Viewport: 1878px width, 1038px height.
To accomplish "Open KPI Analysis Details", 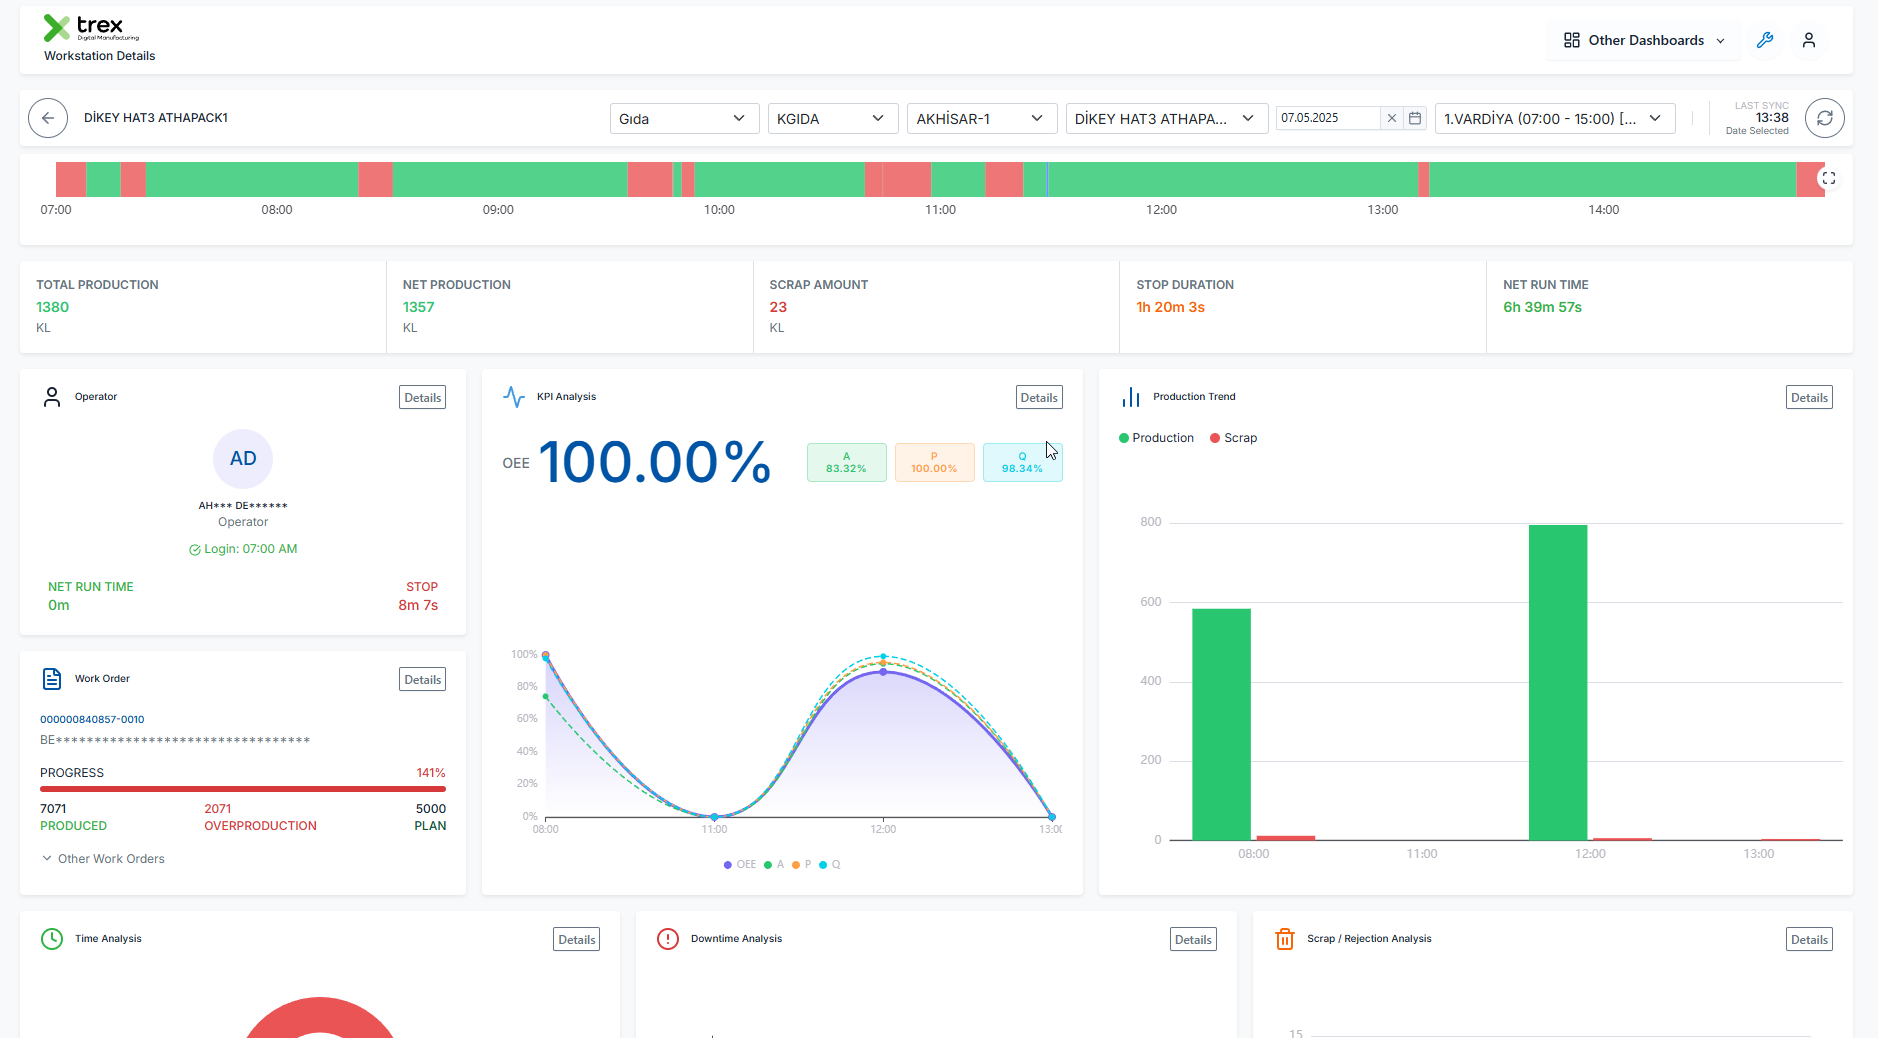I will tap(1039, 398).
